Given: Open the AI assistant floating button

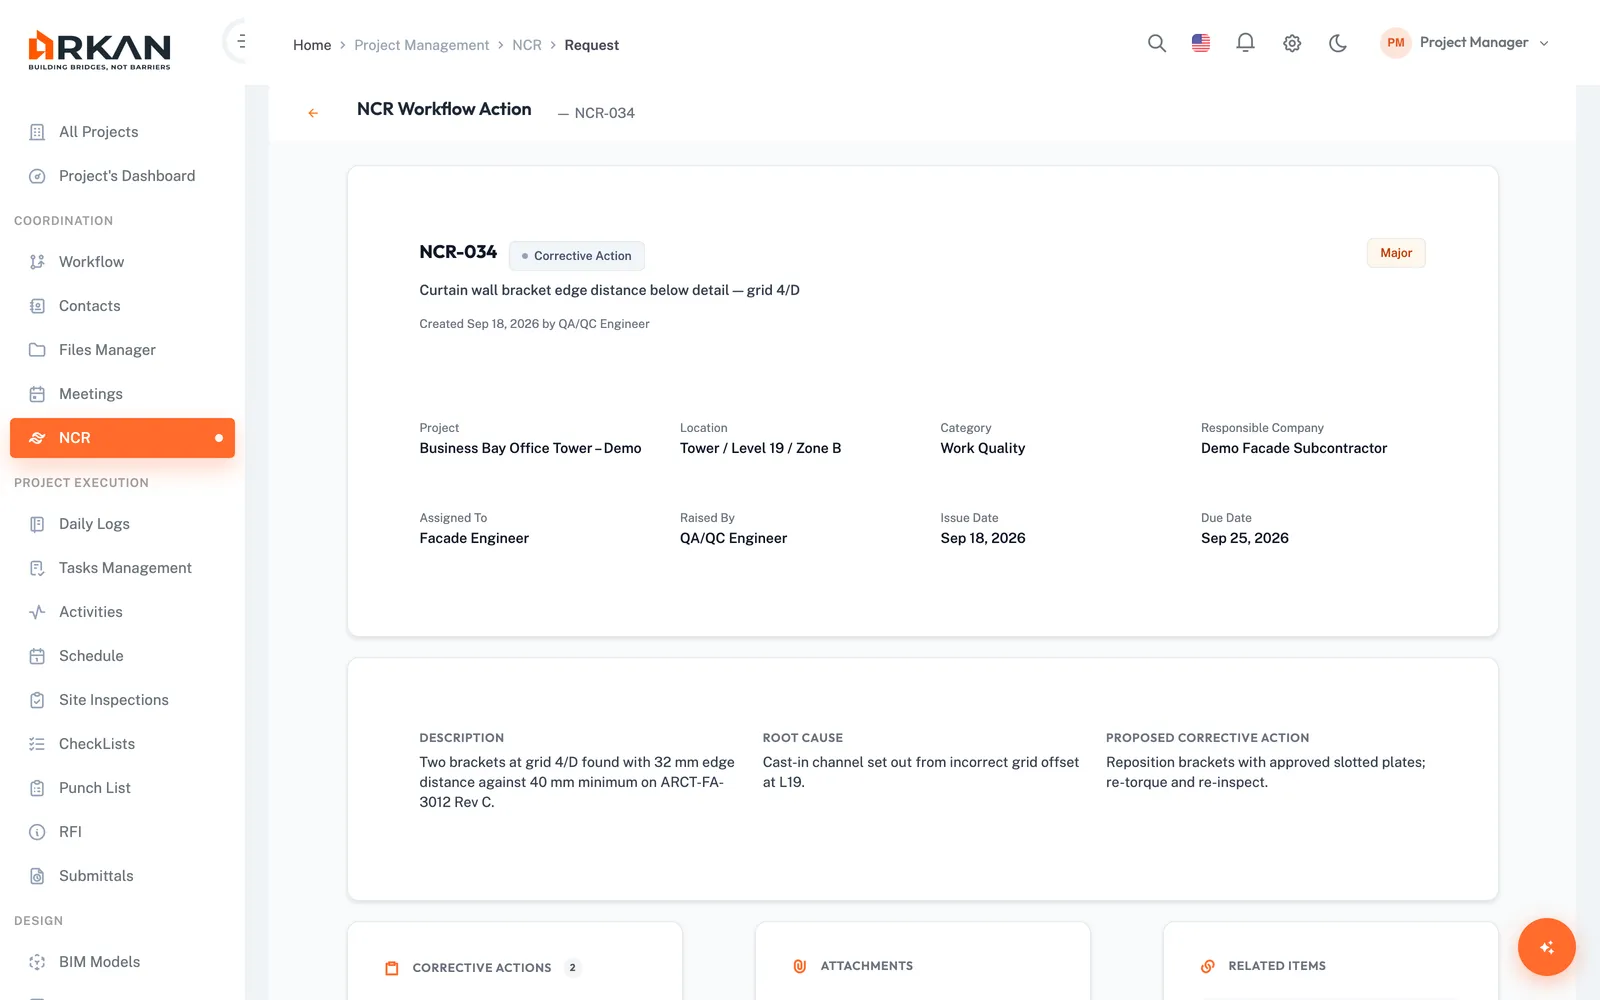Looking at the screenshot, I should coord(1546,946).
